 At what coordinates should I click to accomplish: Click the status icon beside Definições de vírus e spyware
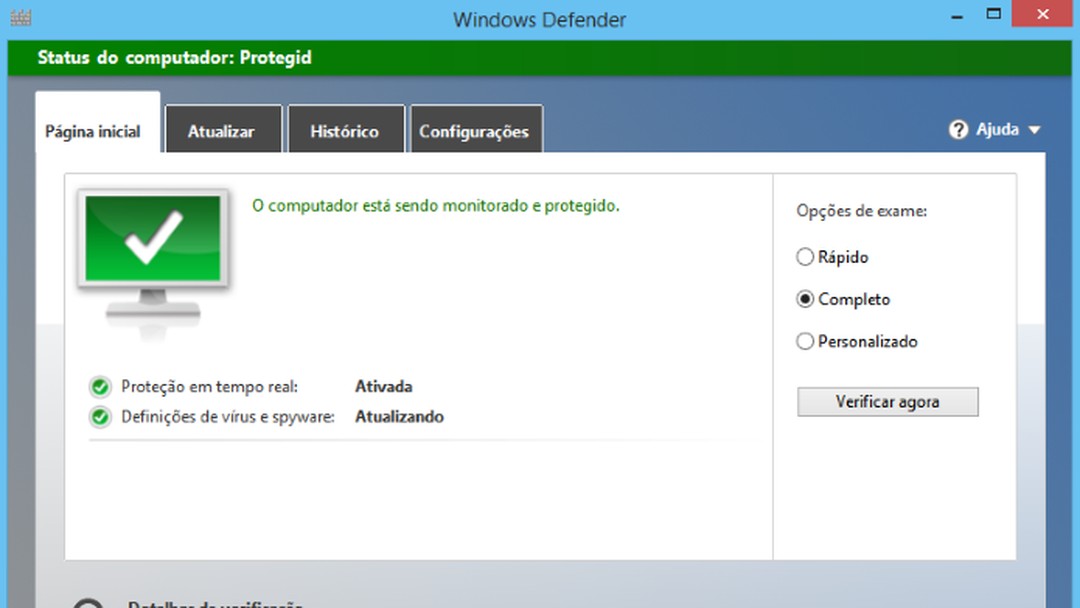pyautogui.click(x=99, y=417)
